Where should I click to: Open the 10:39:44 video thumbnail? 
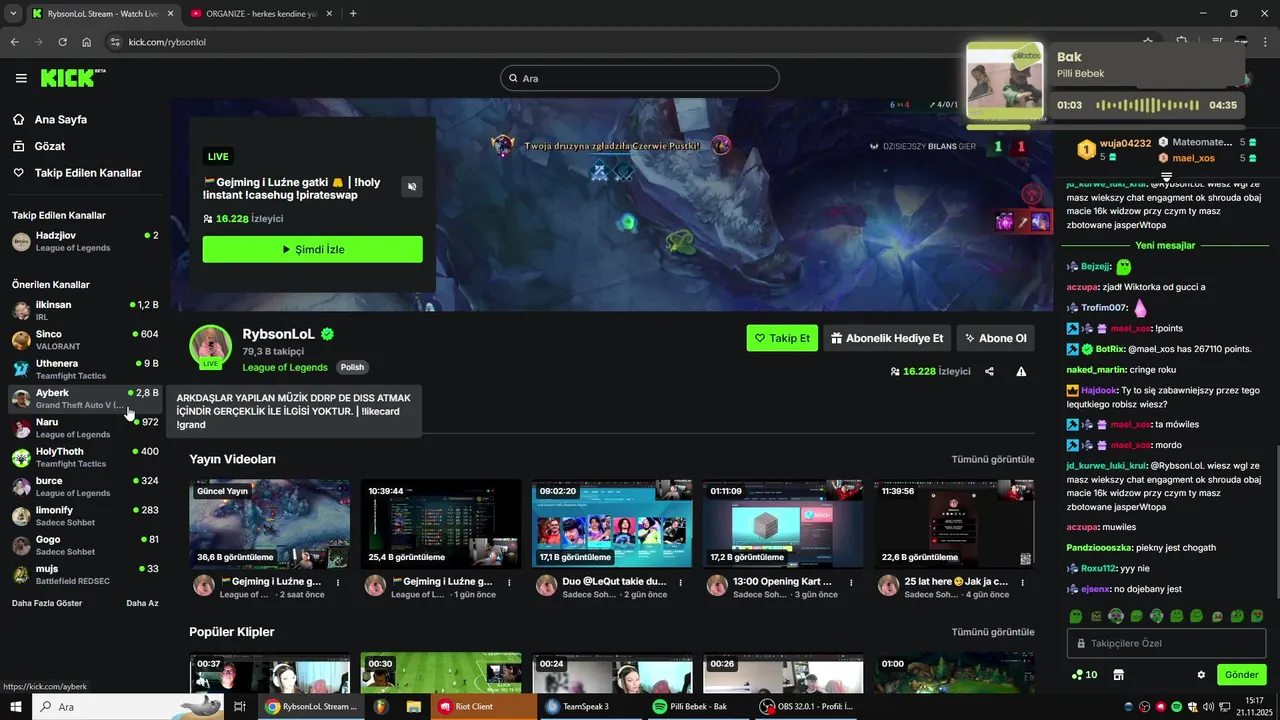click(441, 523)
